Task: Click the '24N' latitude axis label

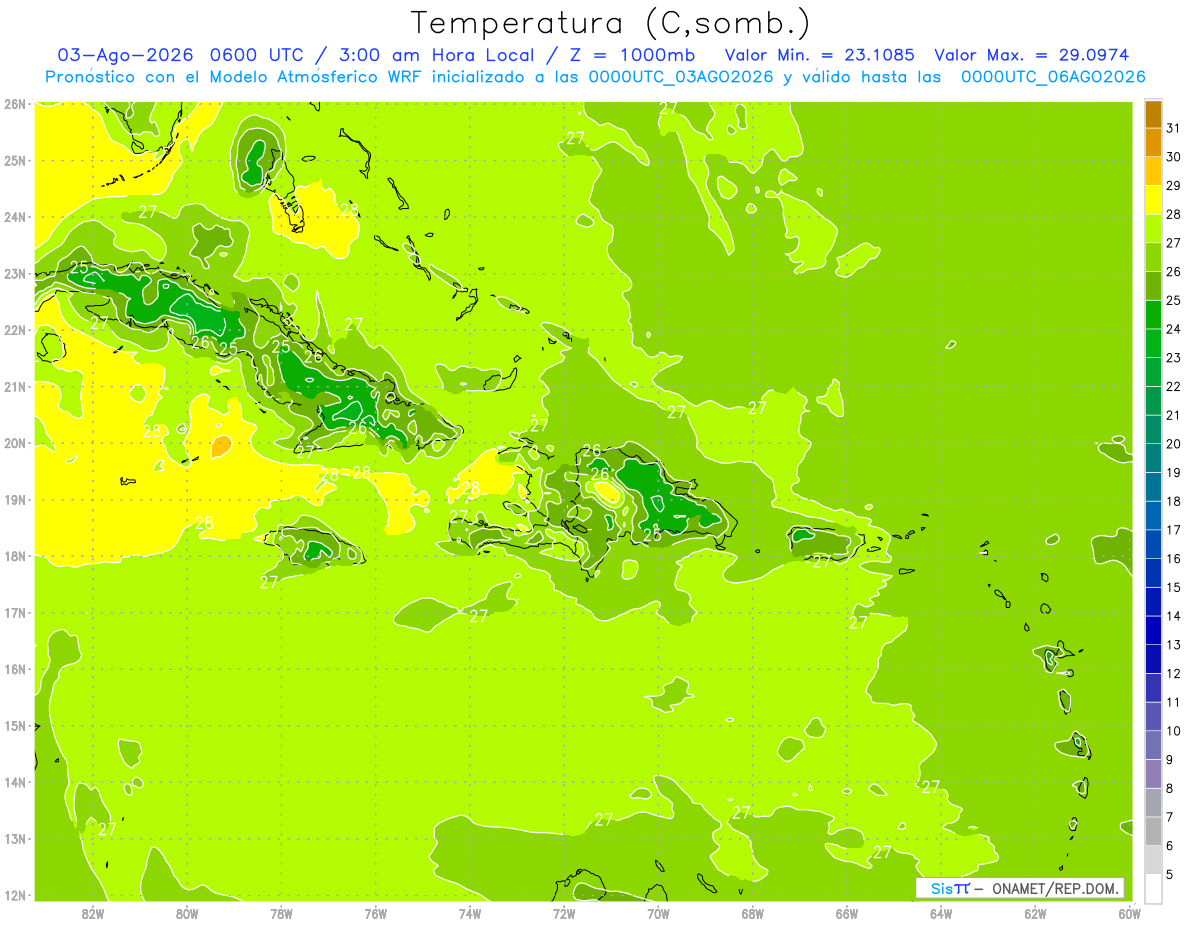Action: click(x=14, y=217)
